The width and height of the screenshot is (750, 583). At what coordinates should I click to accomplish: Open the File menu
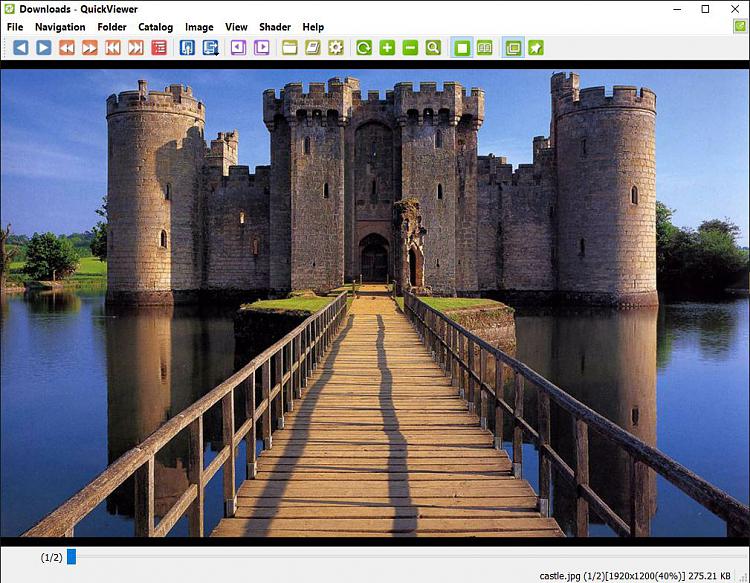(15, 27)
